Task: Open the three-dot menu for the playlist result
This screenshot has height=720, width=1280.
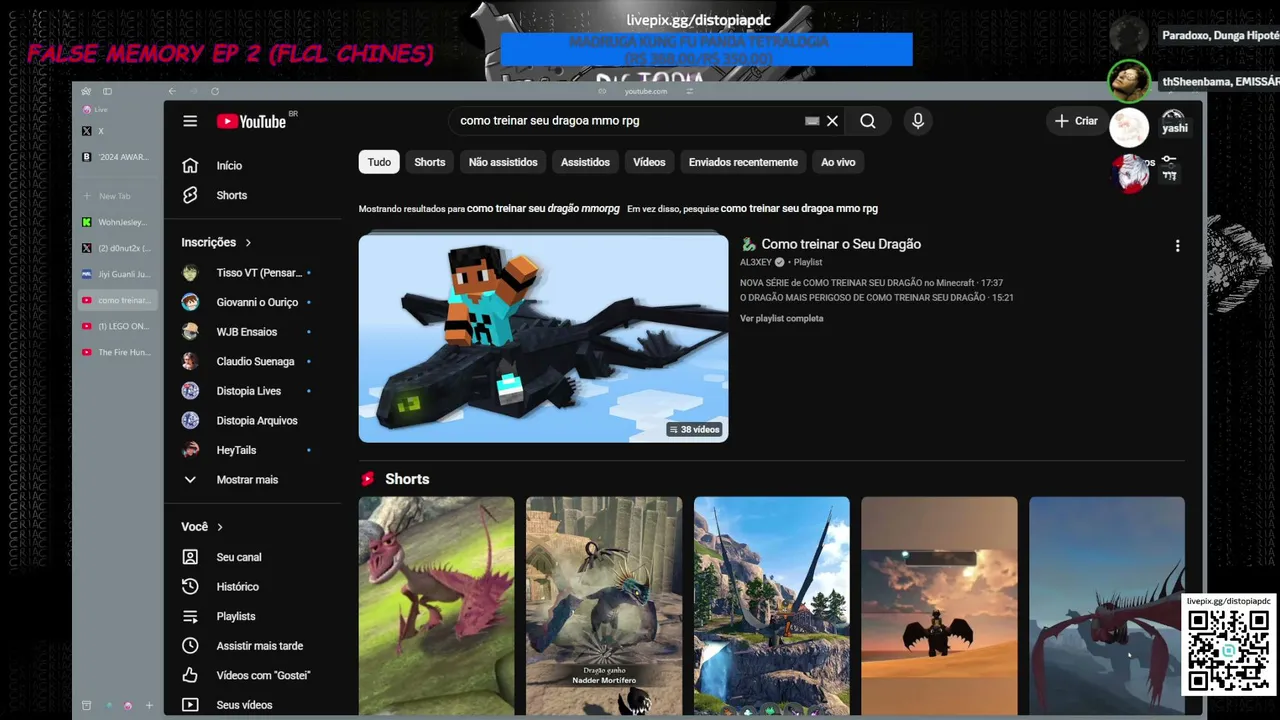Action: (x=1177, y=246)
